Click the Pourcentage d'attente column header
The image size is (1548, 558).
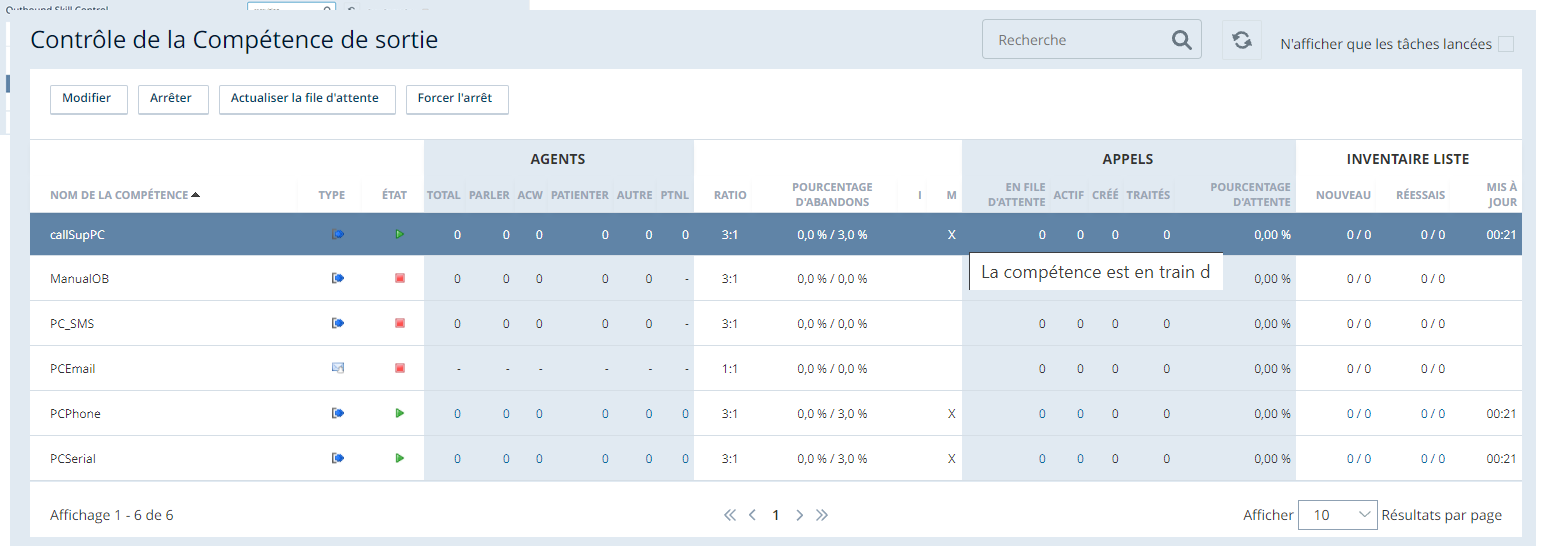pos(1250,194)
